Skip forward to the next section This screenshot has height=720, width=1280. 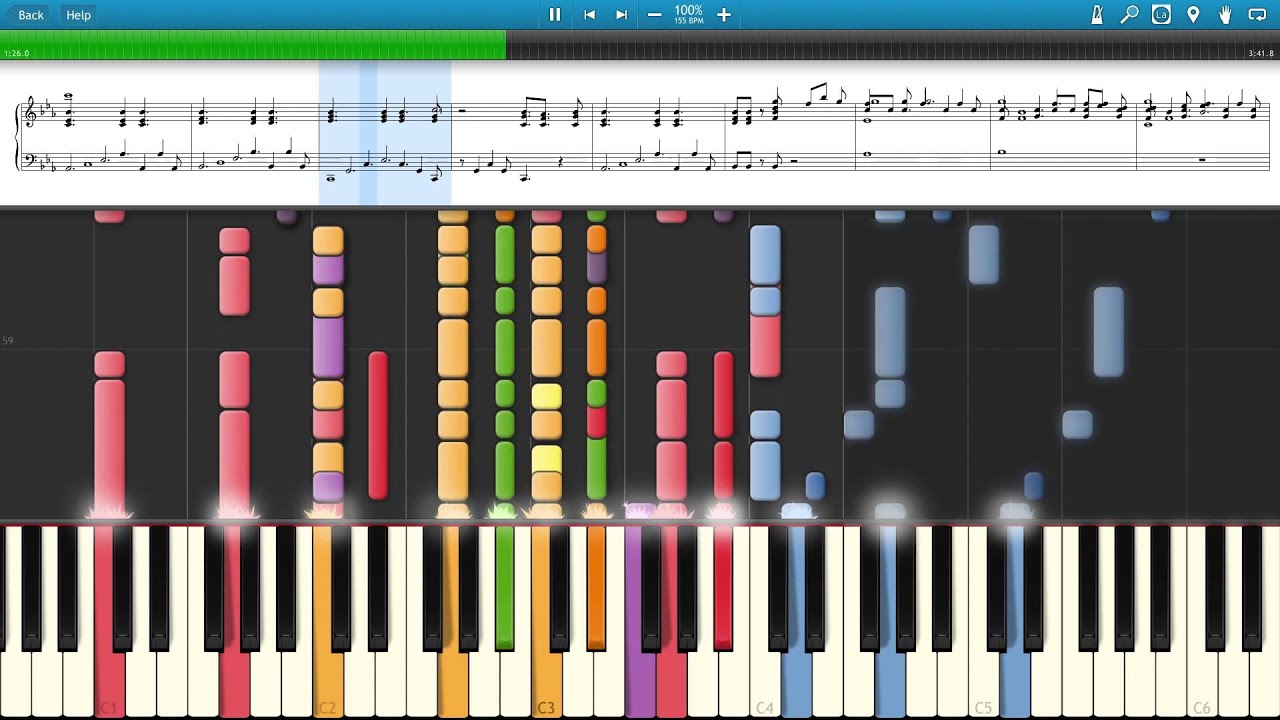click(x=621, y=15)
